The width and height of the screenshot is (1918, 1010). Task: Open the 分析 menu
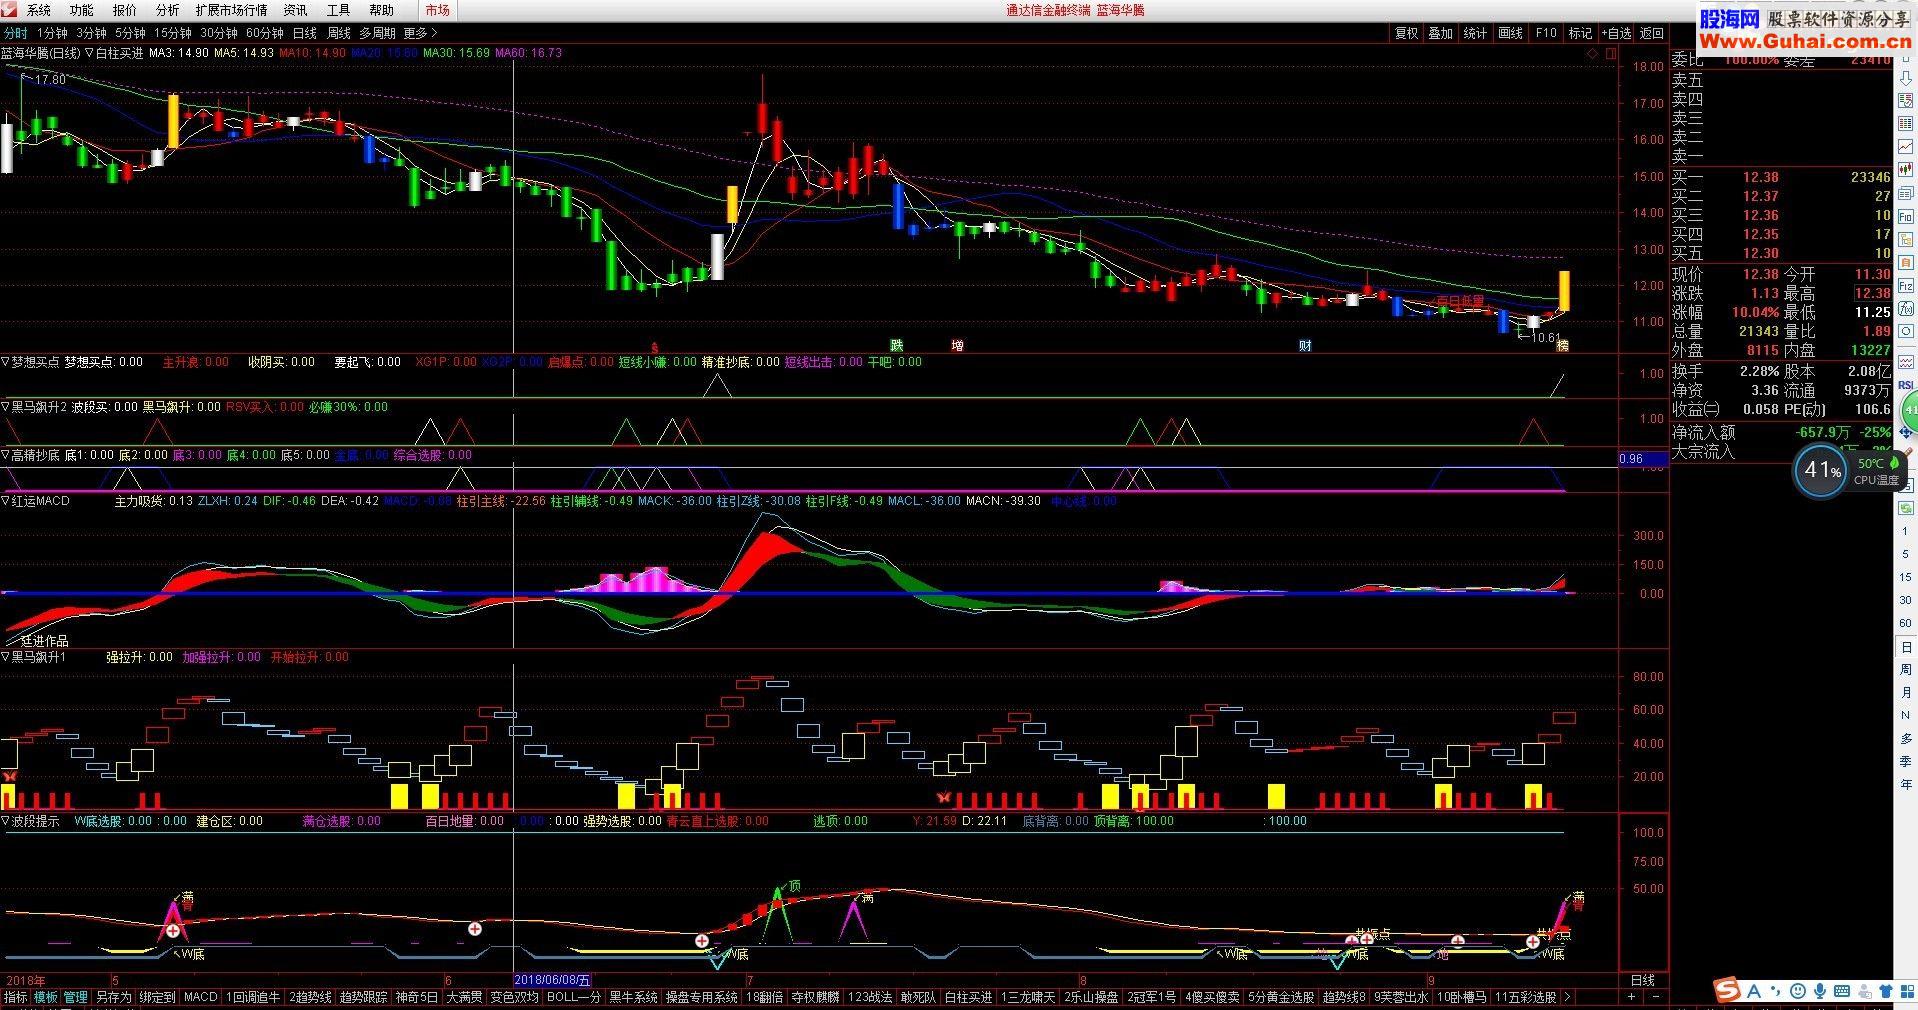(x=167, y=10)
